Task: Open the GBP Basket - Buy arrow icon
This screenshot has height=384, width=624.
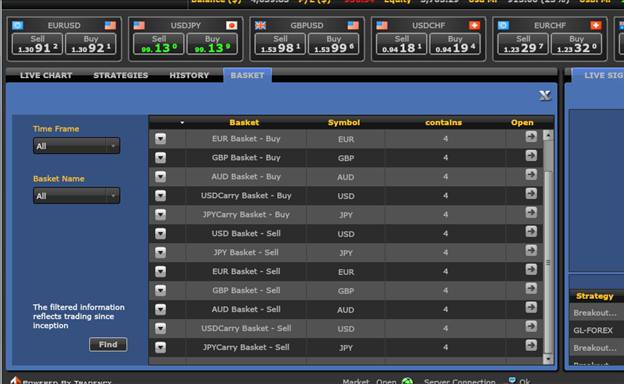Action: (531, 156)
